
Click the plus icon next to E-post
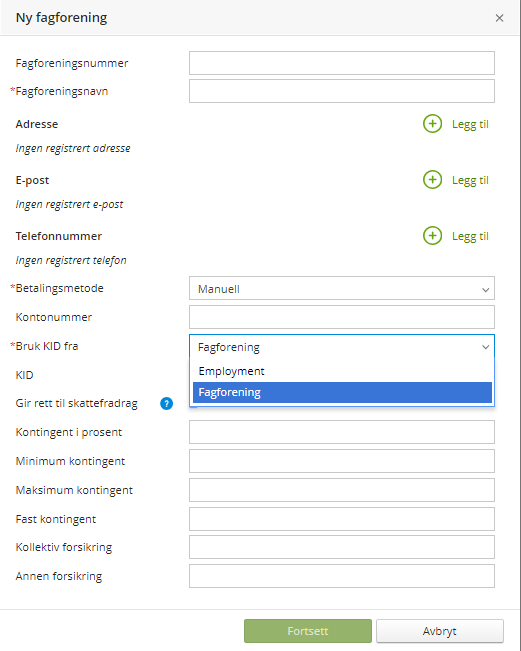[432, 180]
